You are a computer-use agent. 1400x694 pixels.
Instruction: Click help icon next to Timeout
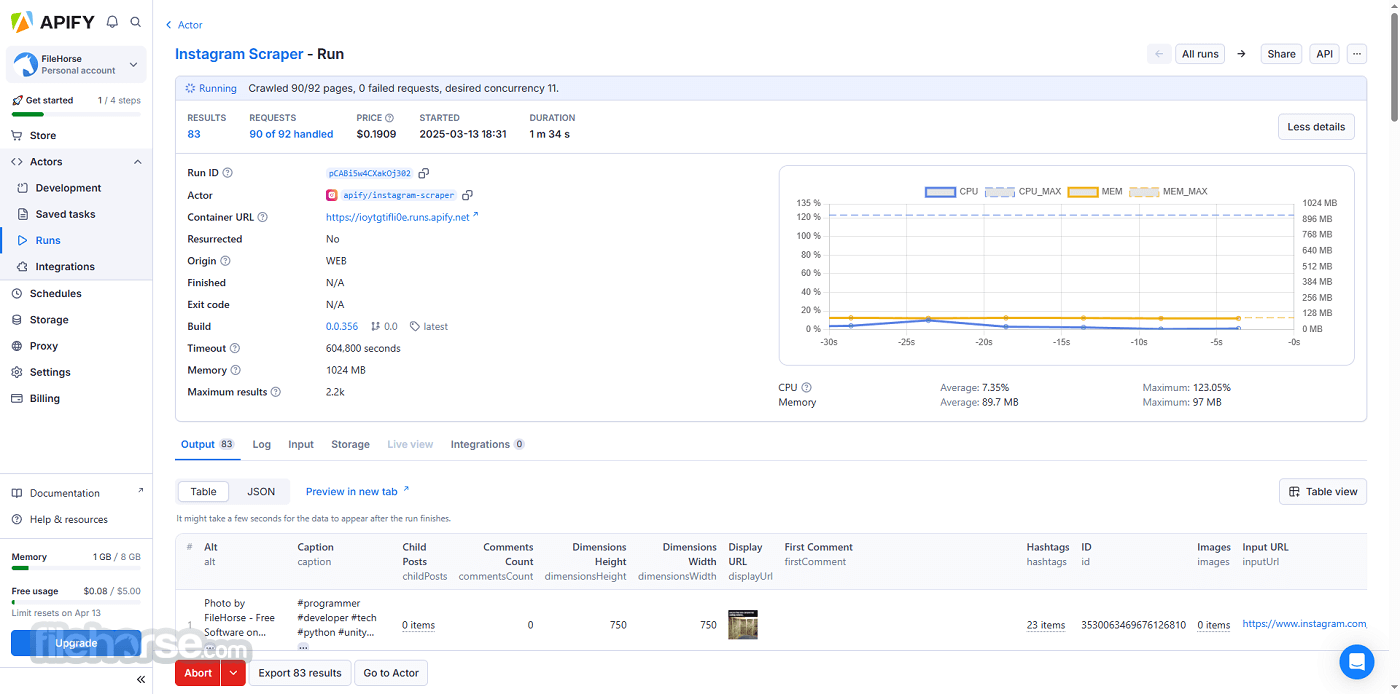point(235,348)
